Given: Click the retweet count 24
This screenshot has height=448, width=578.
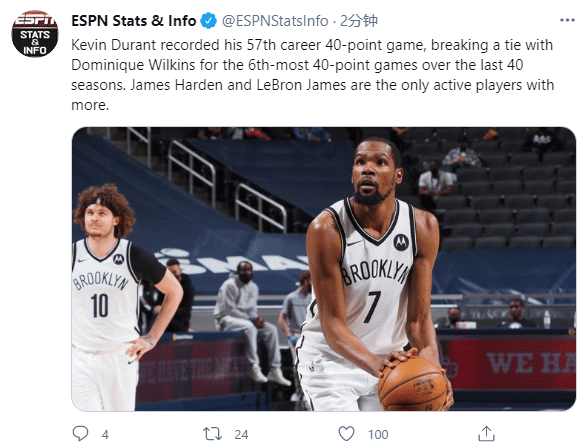Looking at the screenshot, I should 241,434.
